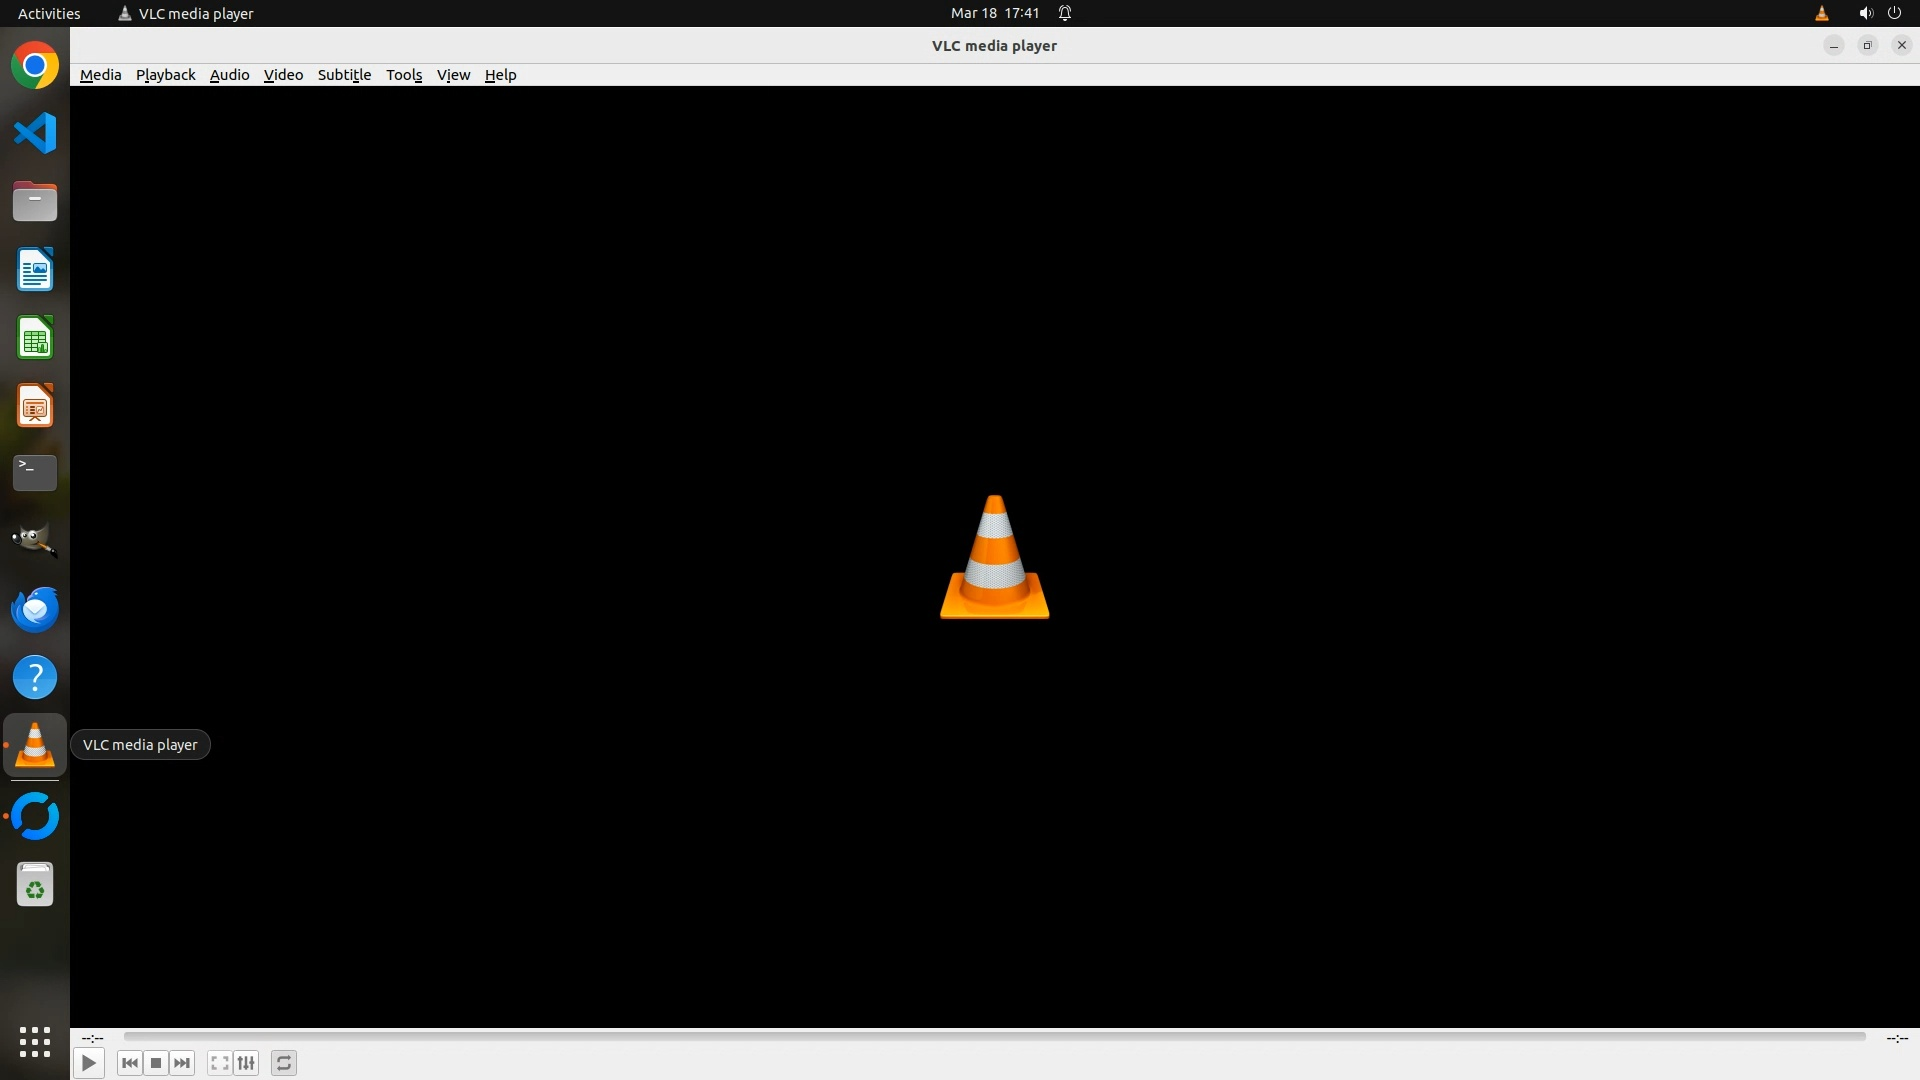Viewport: 1920px width, 1080px height.
Task: Click on the playback seek bar
Action: pos(994,1037)
